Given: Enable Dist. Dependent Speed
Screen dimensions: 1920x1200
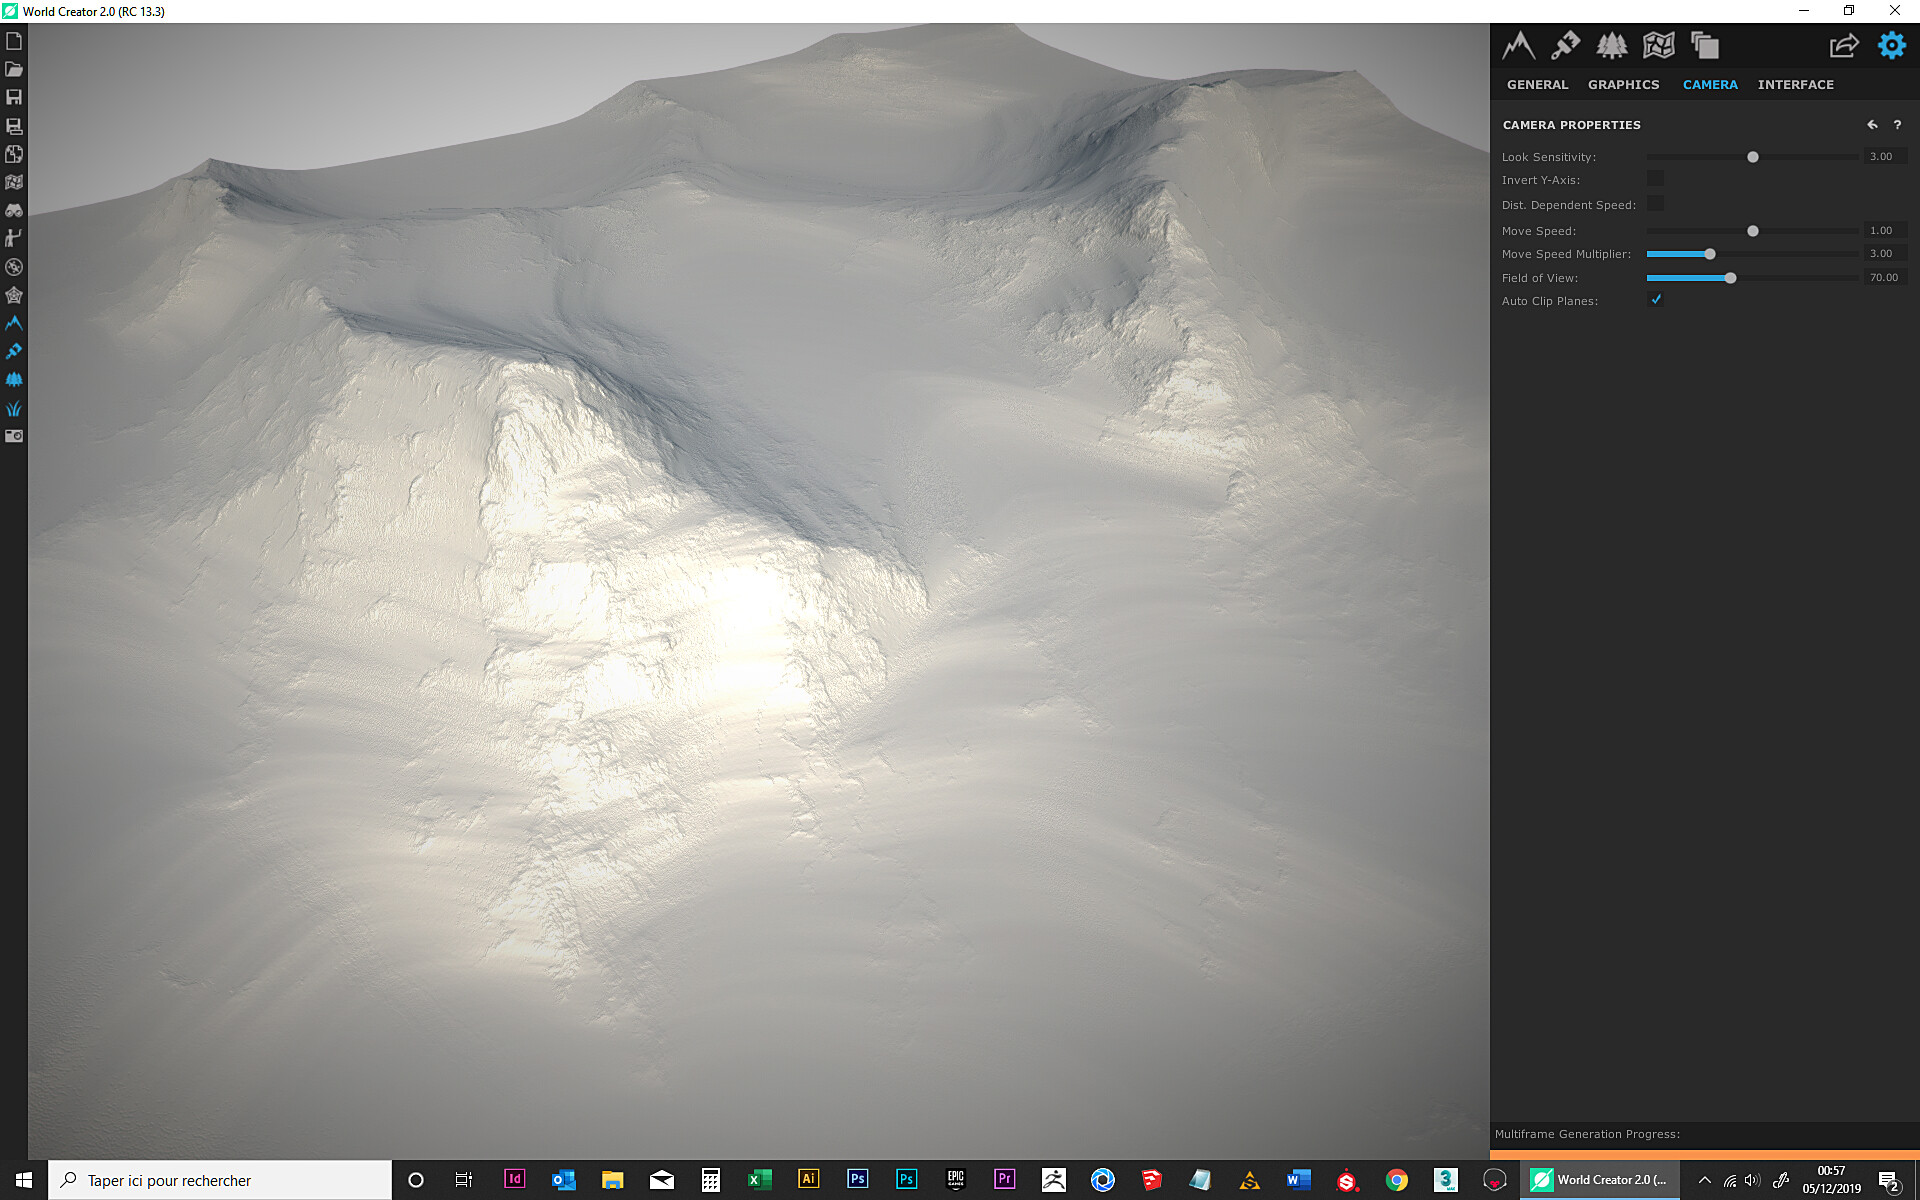Looking at the screenshot, I should tap(1656, 203).
